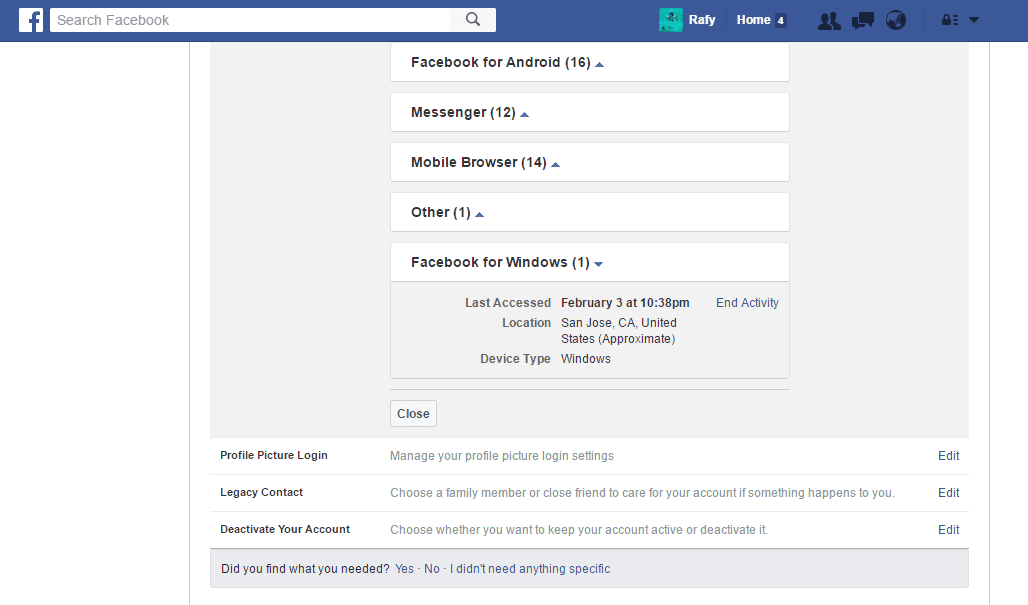This screenshot has height=605, width=1028.
Task: Open the Messages icon in the top bar
Action: (x=862, y=19)
